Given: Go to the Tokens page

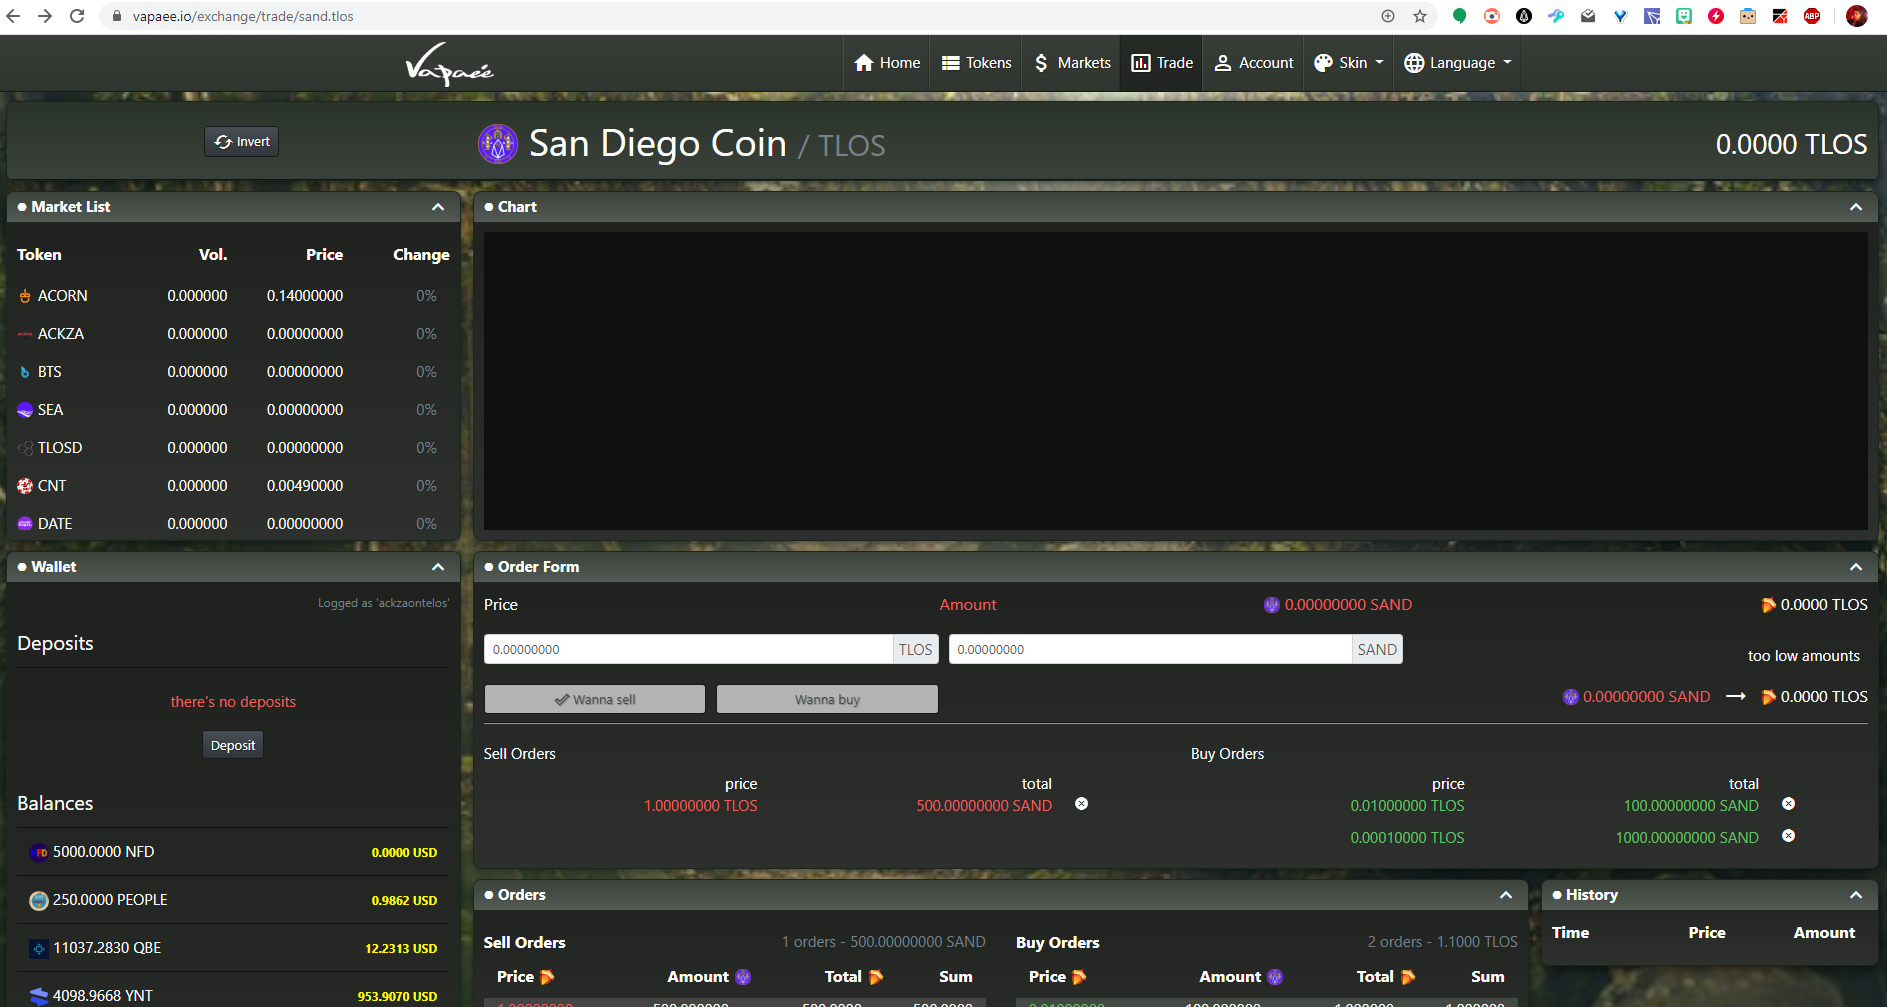Looking at the screenshot, I should [x=976, y=63].
